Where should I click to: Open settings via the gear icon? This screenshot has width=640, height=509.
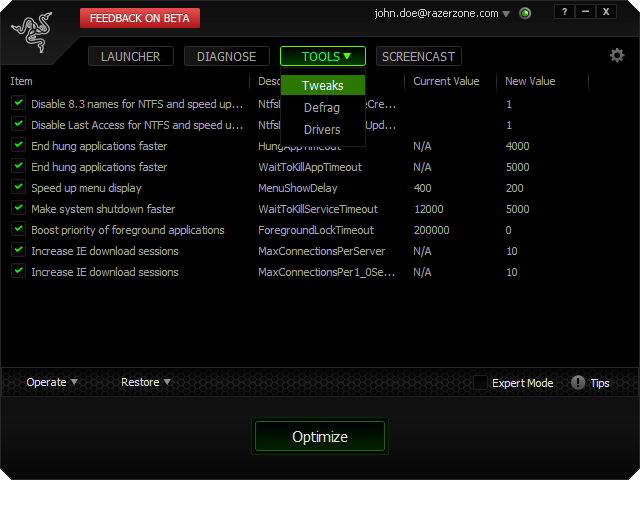tap(617, 56)
